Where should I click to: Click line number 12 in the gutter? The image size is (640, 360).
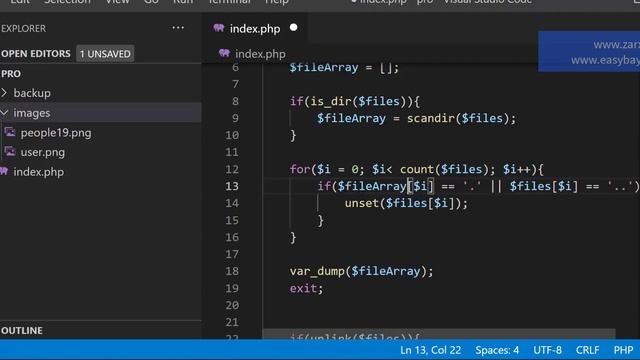pos(232,169)
